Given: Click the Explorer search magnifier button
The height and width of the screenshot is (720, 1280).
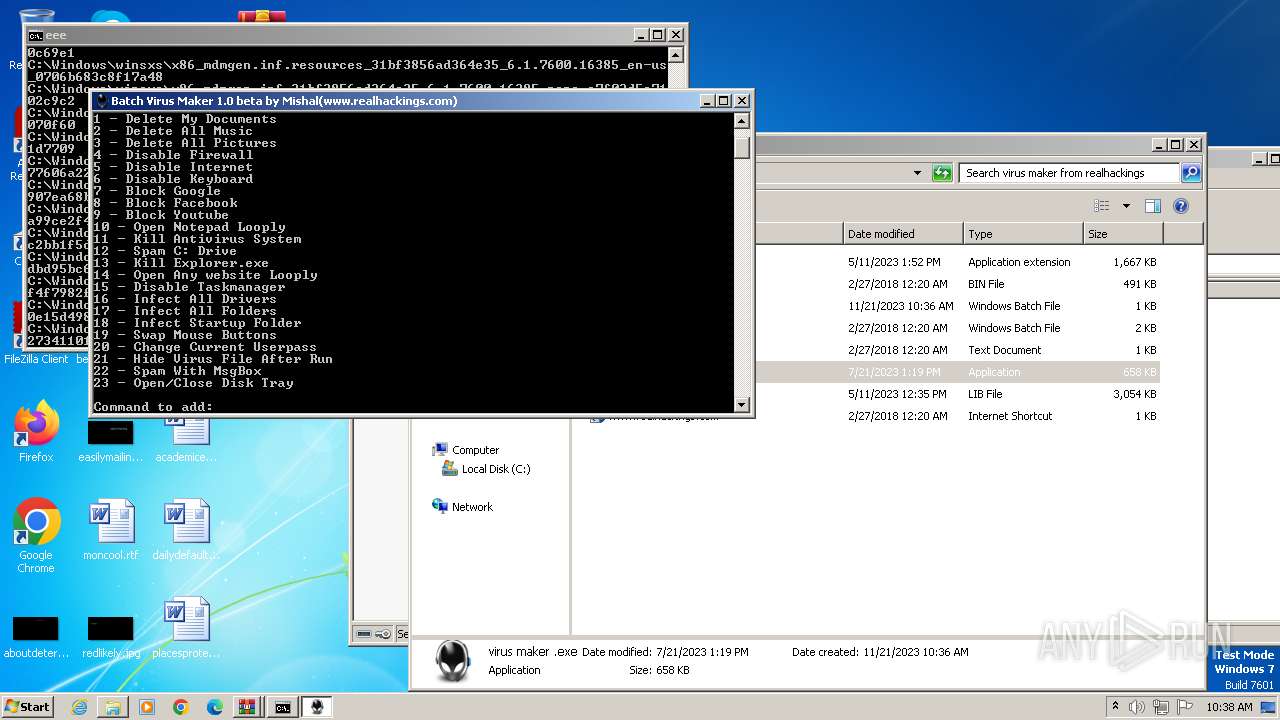Looking at the screenshot, I should click(x=1190, y=173).
